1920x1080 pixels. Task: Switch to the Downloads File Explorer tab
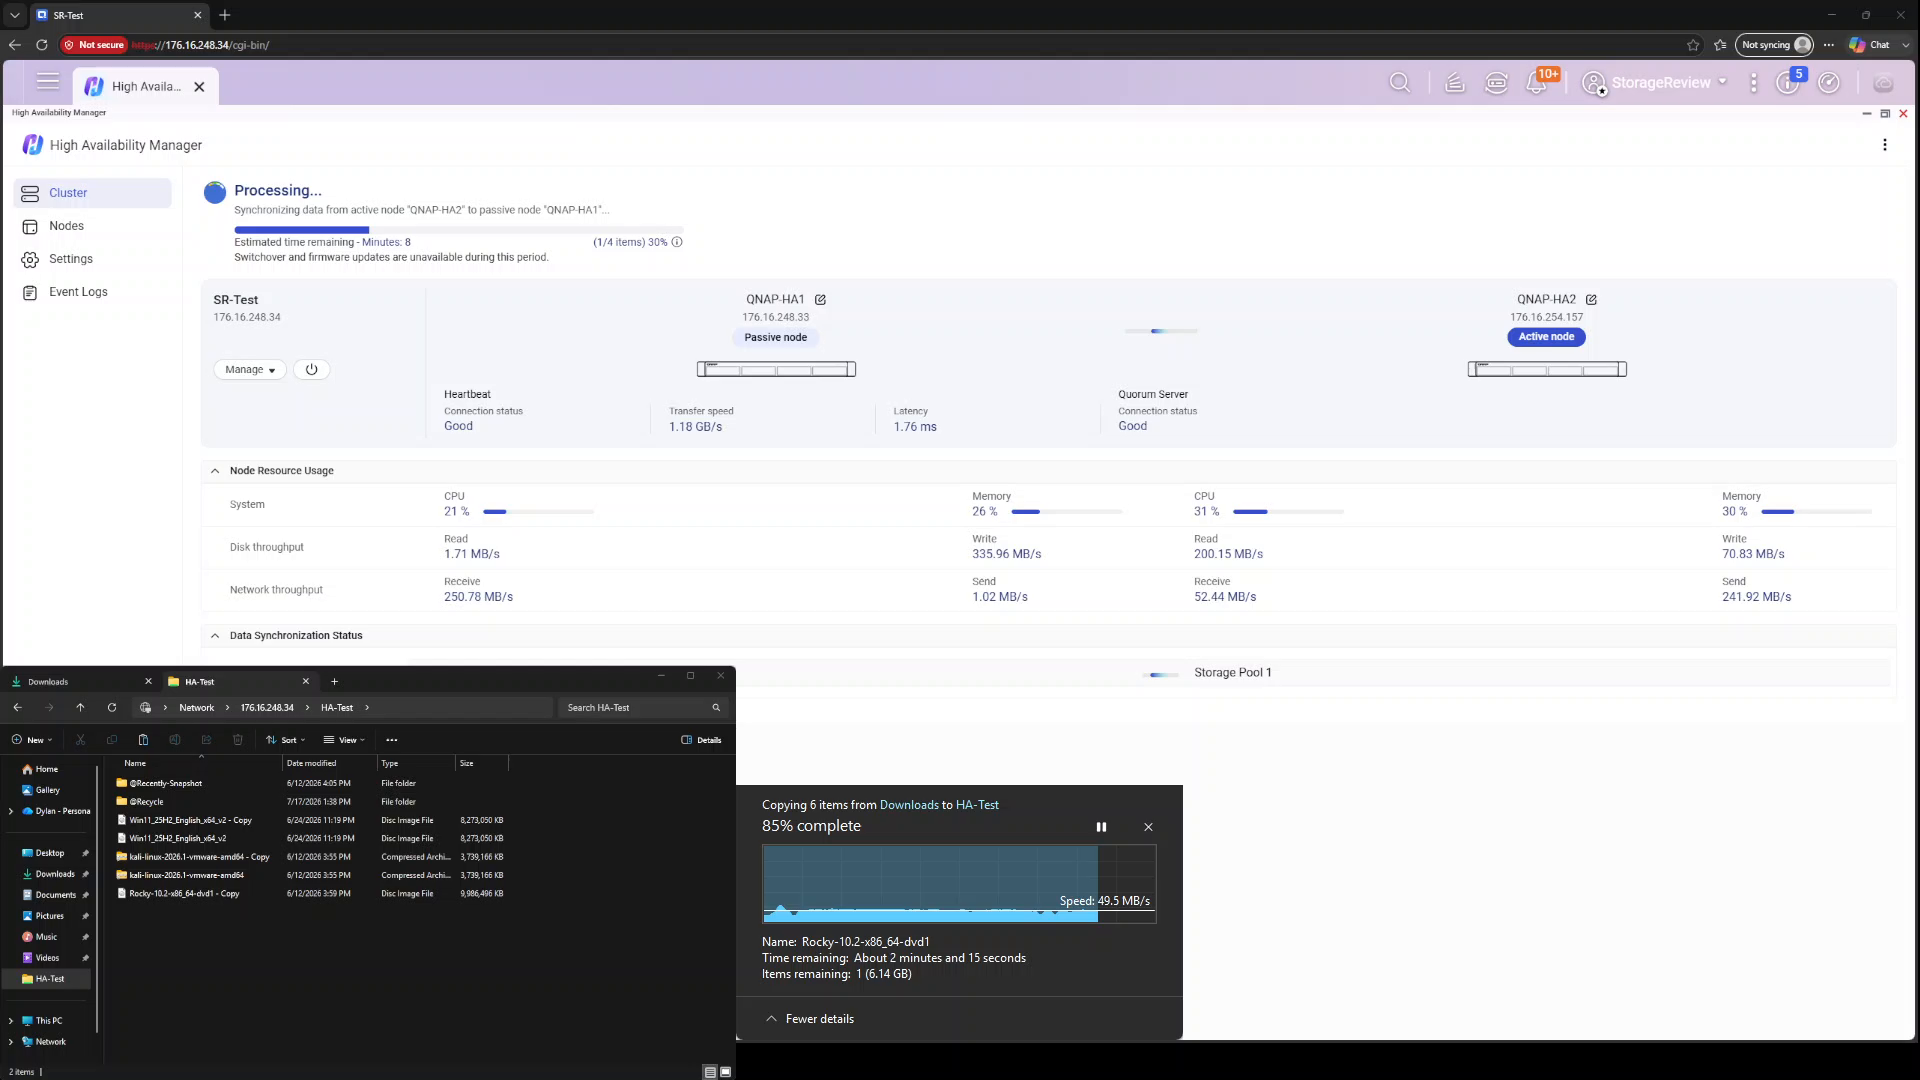[80, 682]
